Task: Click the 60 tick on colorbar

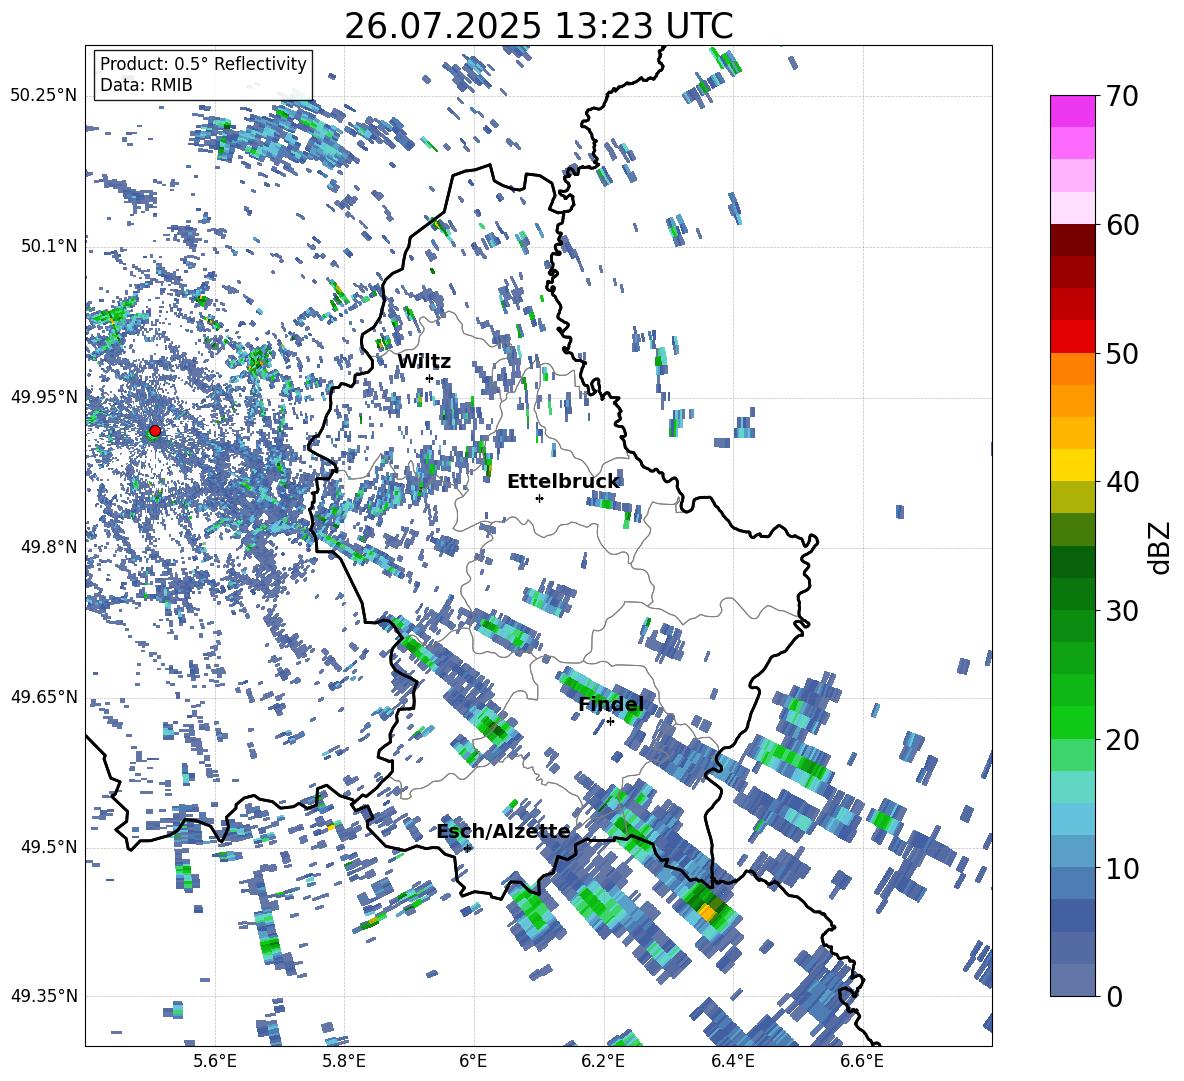Action: coord(1122,225)
